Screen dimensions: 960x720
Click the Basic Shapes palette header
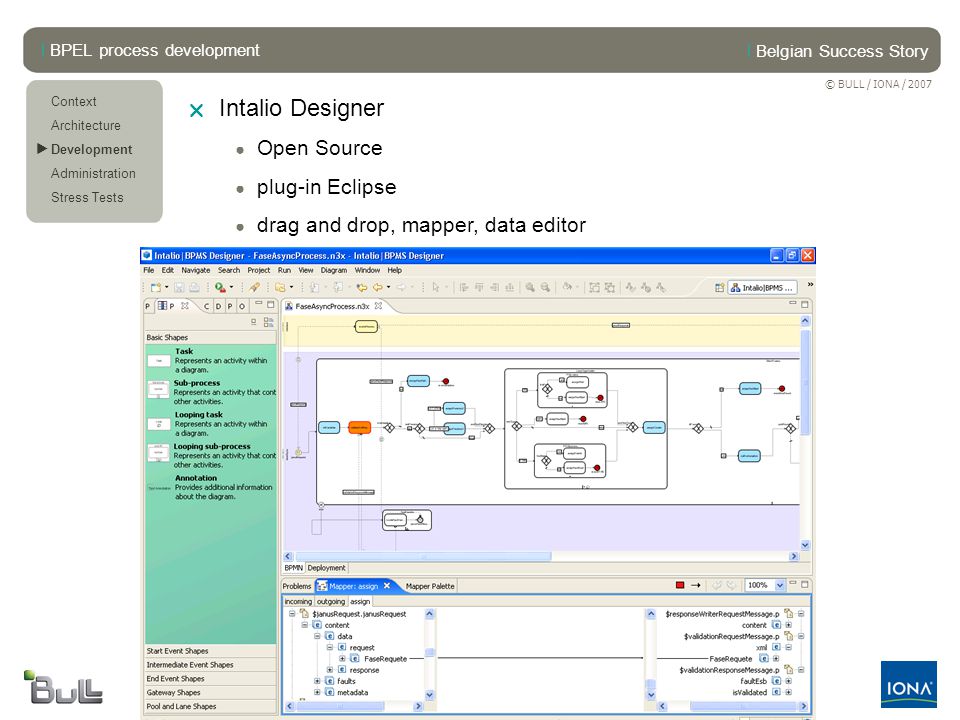[211, 337]
